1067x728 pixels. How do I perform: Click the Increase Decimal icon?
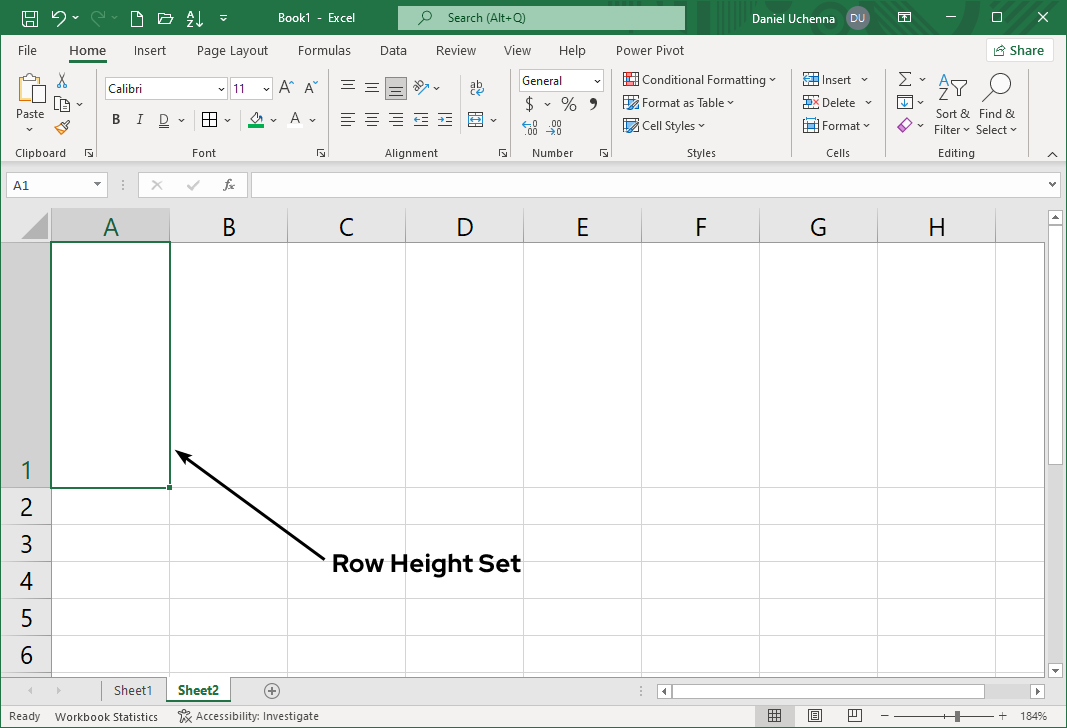click(x=529, y=128)
